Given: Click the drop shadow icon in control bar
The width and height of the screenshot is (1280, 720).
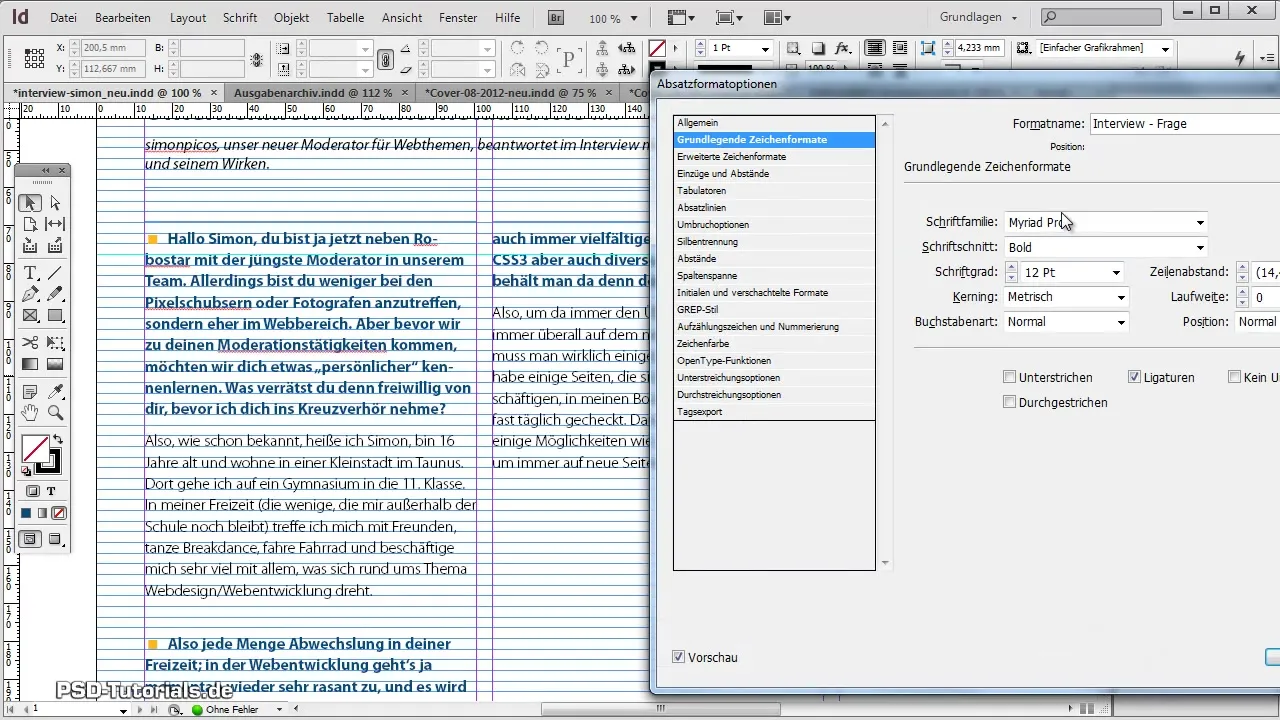Looking at the screenshot, I should [818, 49].
